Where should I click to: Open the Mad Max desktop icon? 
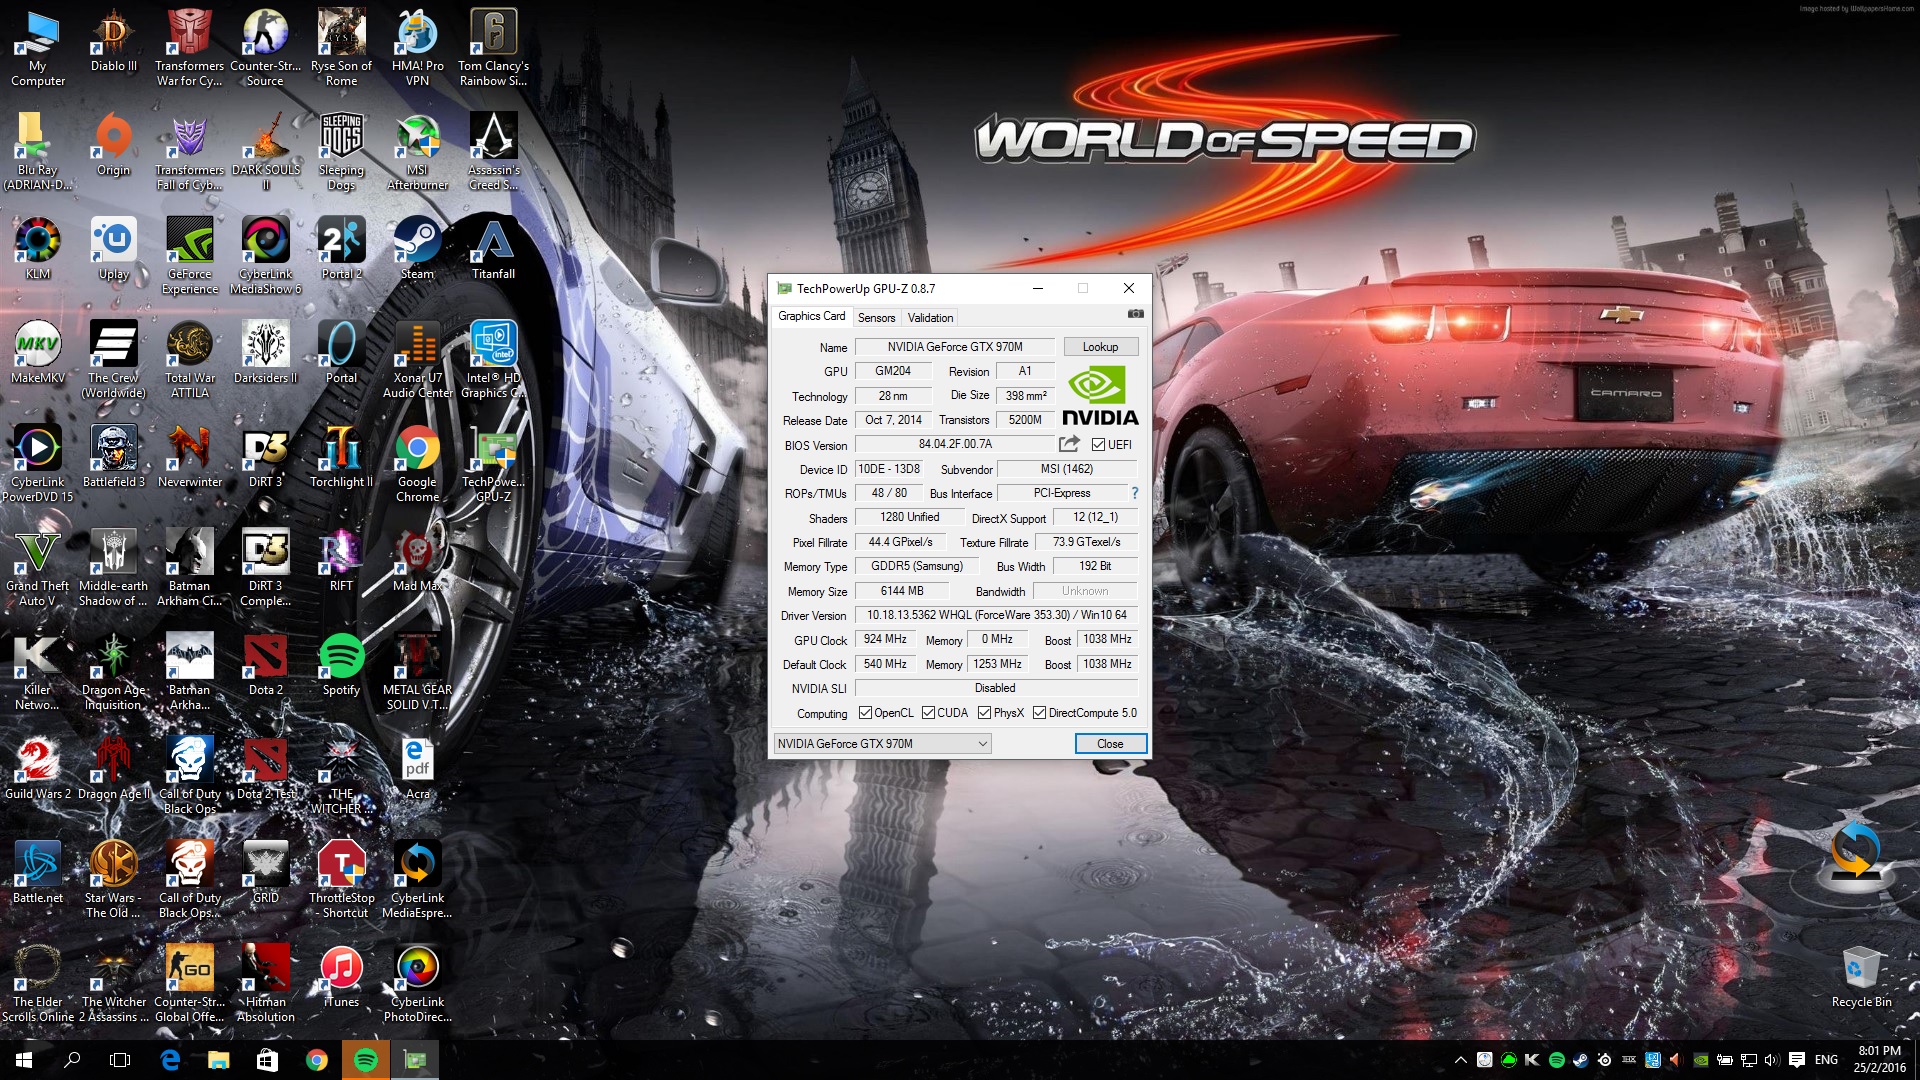(x=418, y=560)
